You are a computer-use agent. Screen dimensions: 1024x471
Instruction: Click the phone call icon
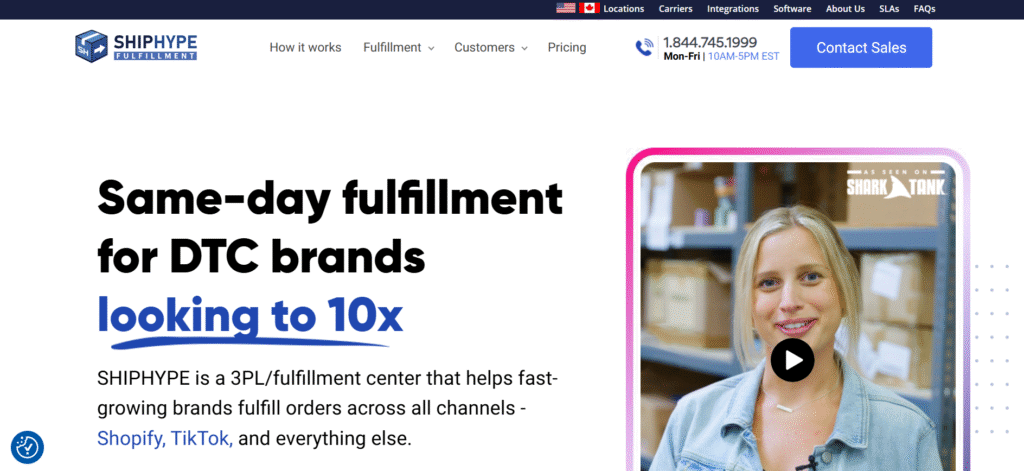tap(645, 47)
